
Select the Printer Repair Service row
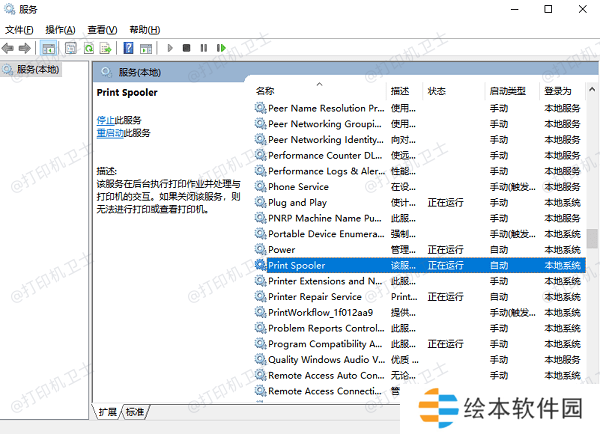(x=315, y=297)
